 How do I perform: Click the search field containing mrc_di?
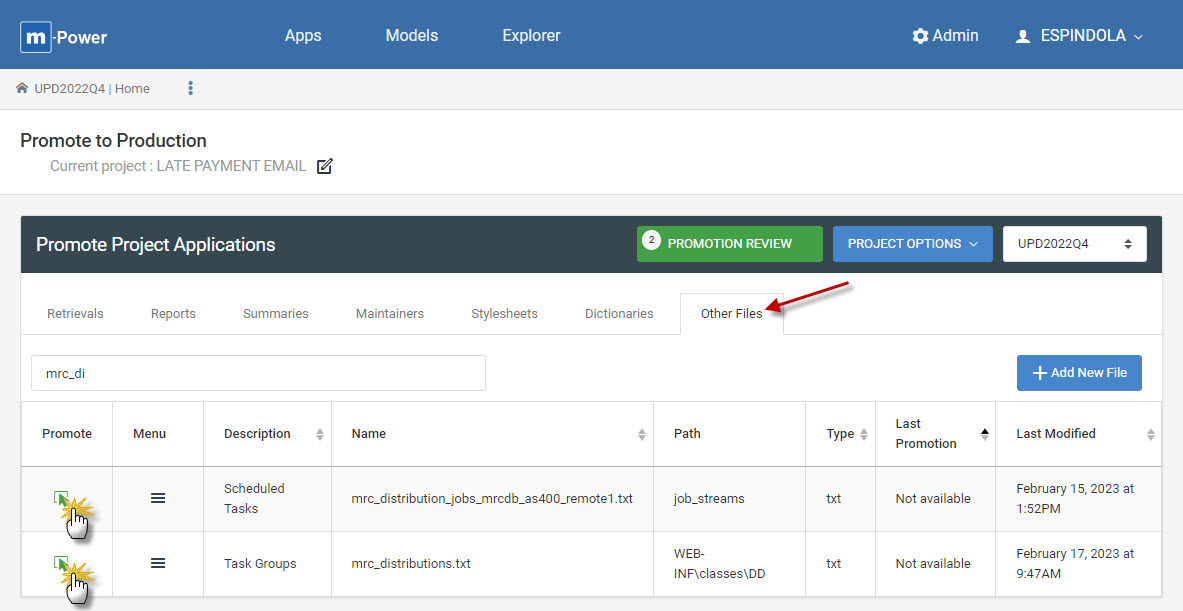(x=258, y=372)
